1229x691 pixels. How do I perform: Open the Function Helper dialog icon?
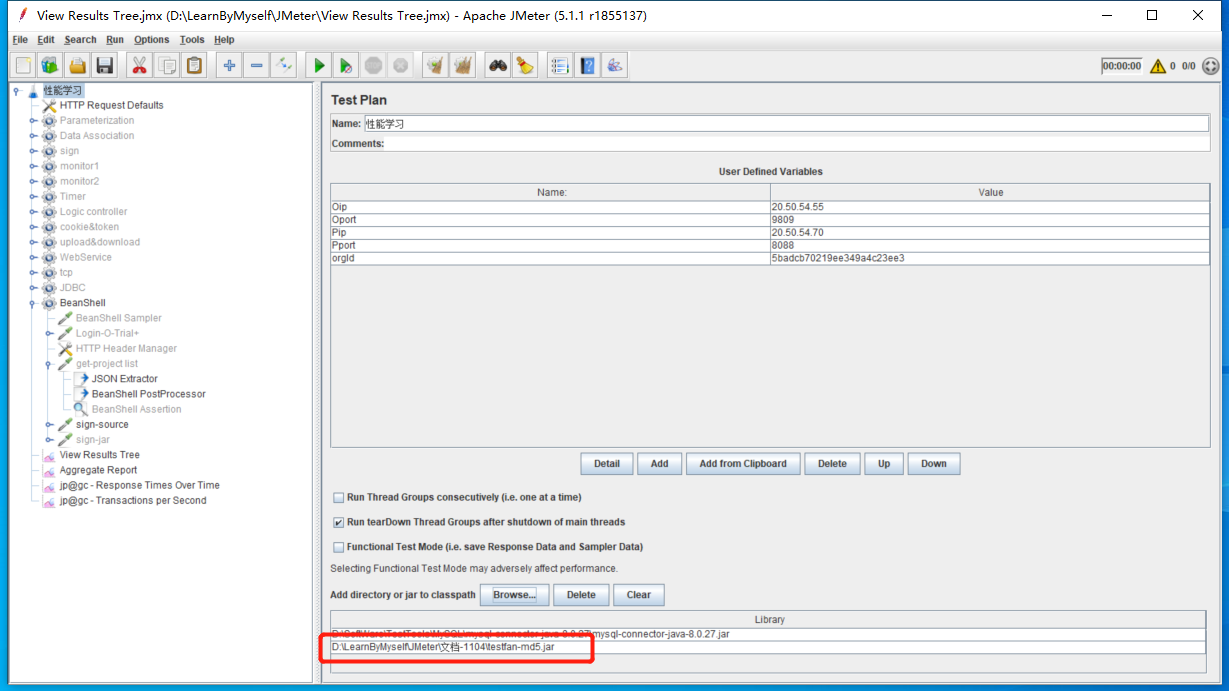tap(560, 66)
